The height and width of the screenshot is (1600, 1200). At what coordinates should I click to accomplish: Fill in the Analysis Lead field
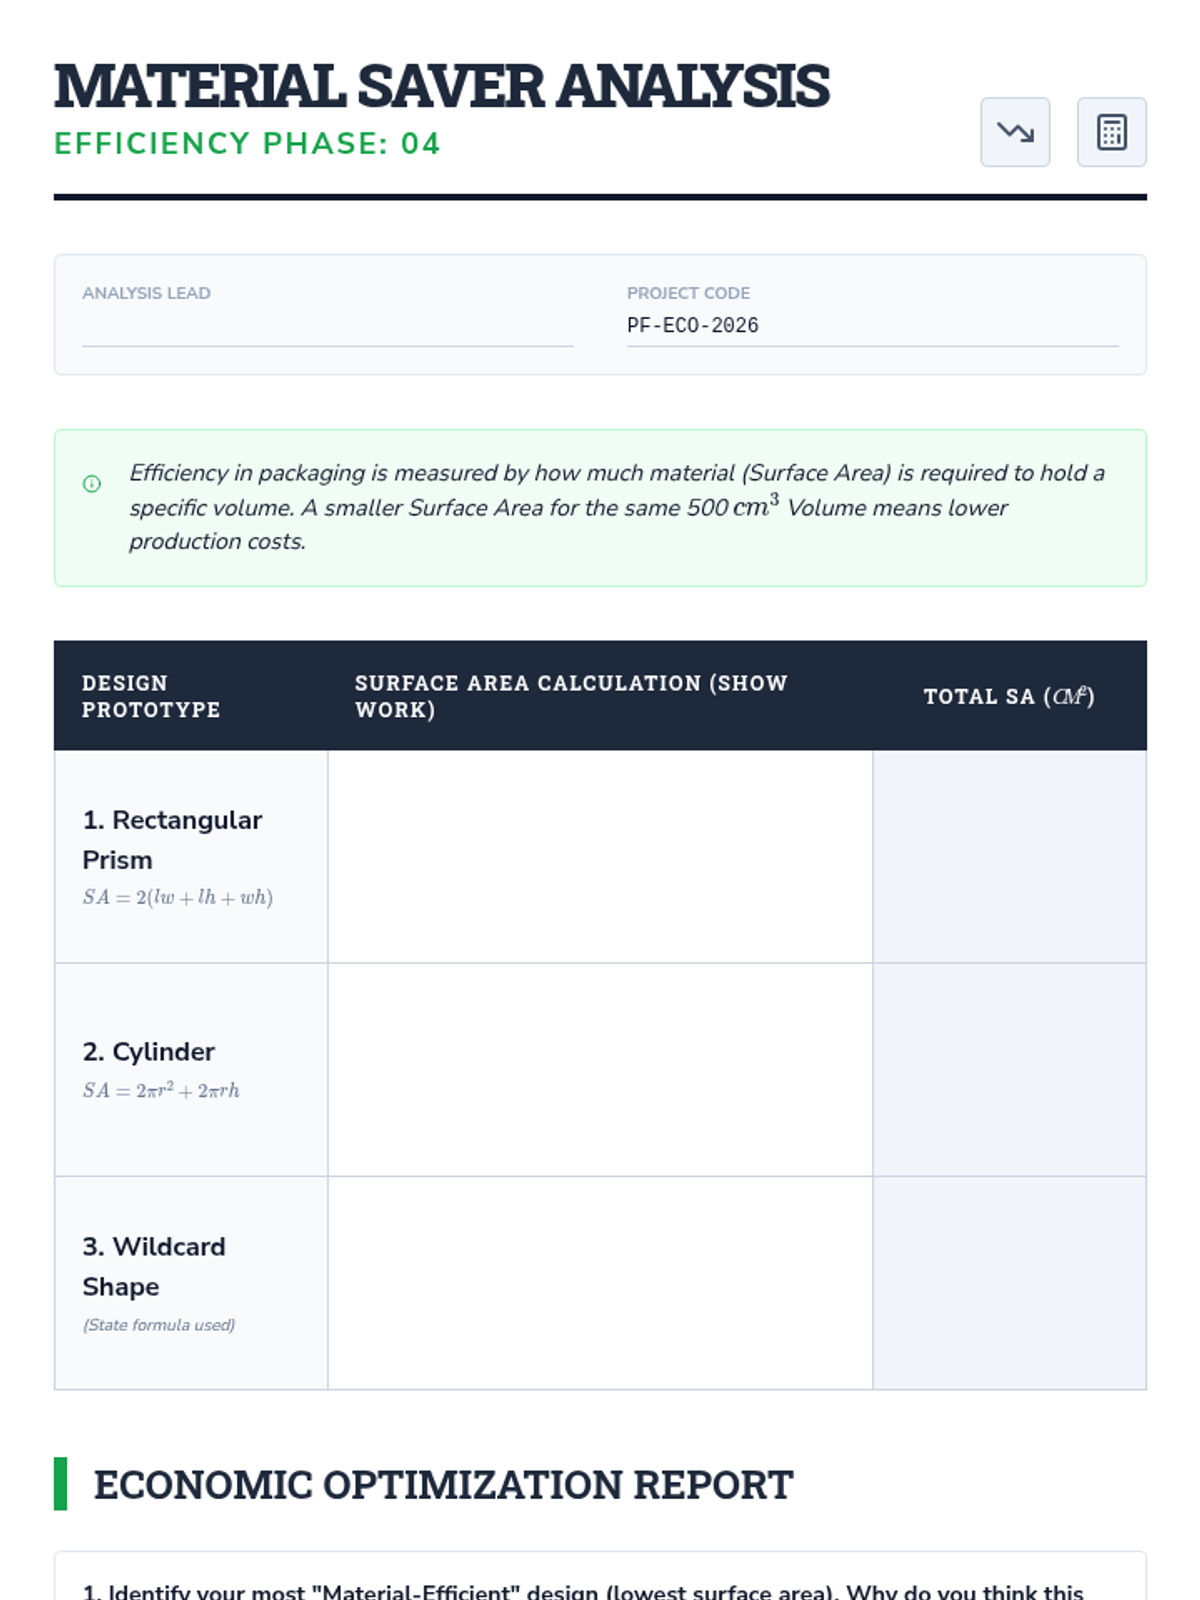(x=328, y=326)
